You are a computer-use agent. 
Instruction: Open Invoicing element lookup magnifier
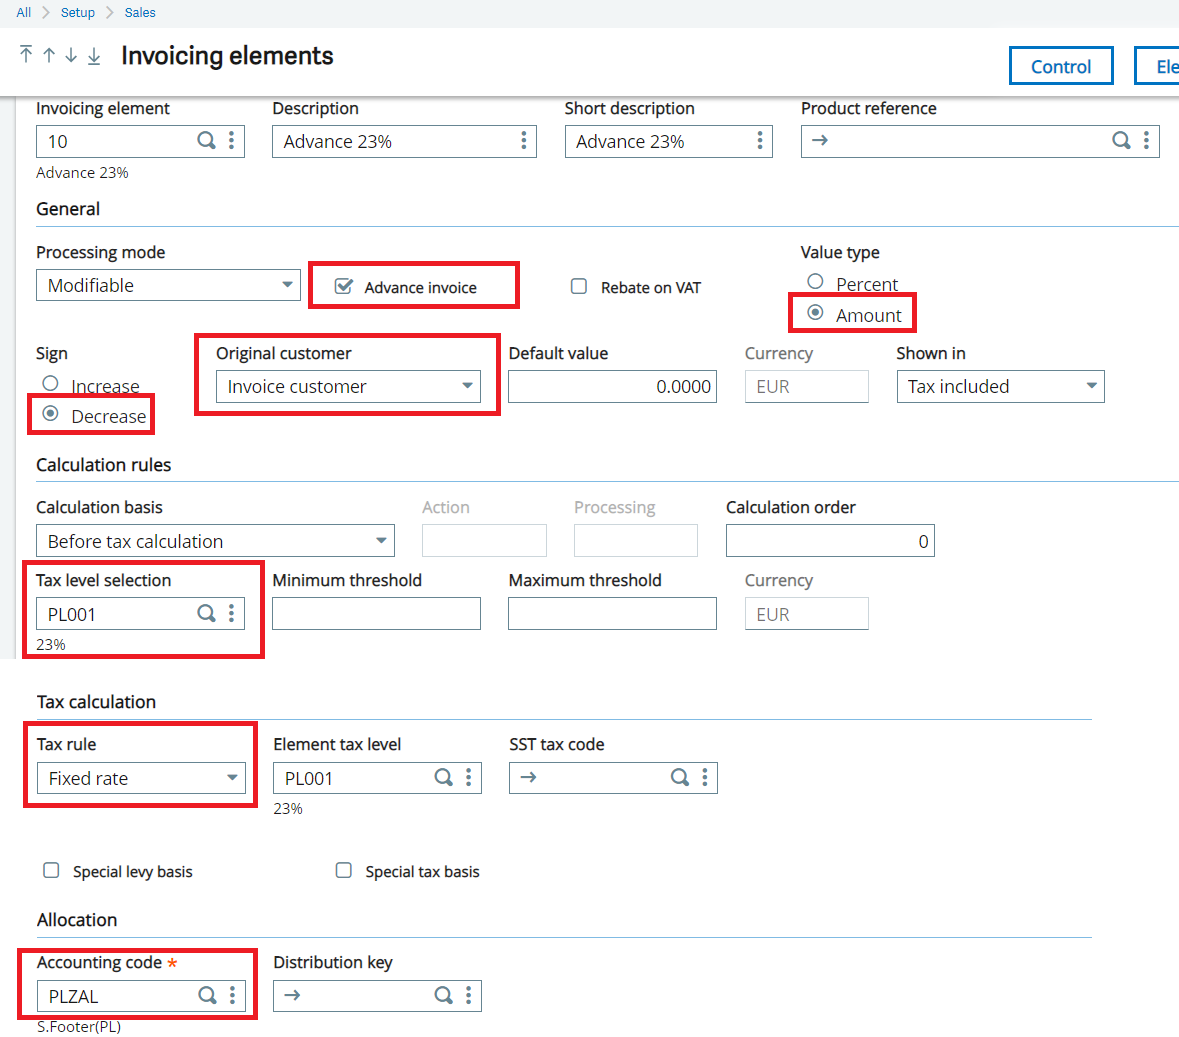[206, 141]
